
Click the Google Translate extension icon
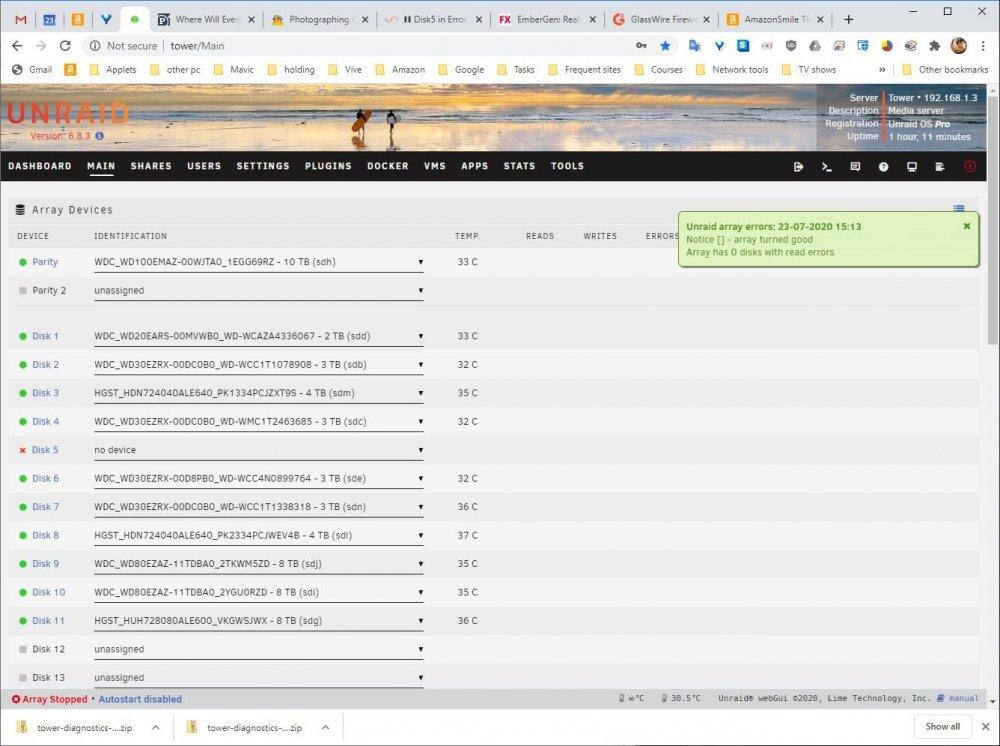tap(695, 46)
